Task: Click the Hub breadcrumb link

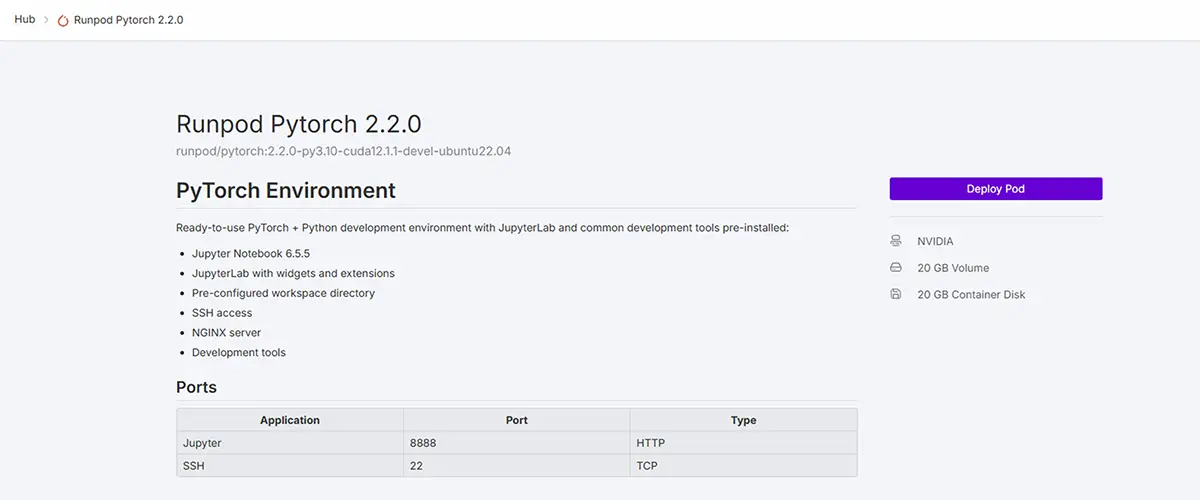Action: [25, 19]
